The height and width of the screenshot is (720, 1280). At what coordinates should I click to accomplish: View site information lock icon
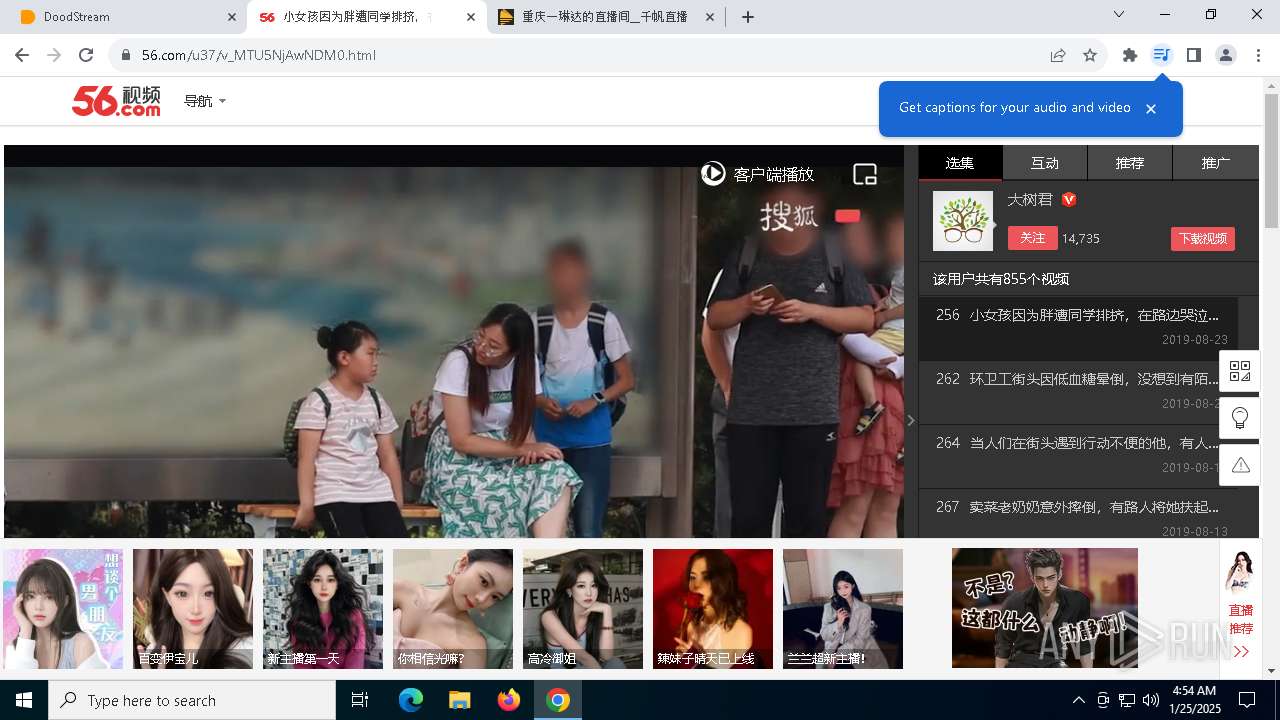coord(126,55)
